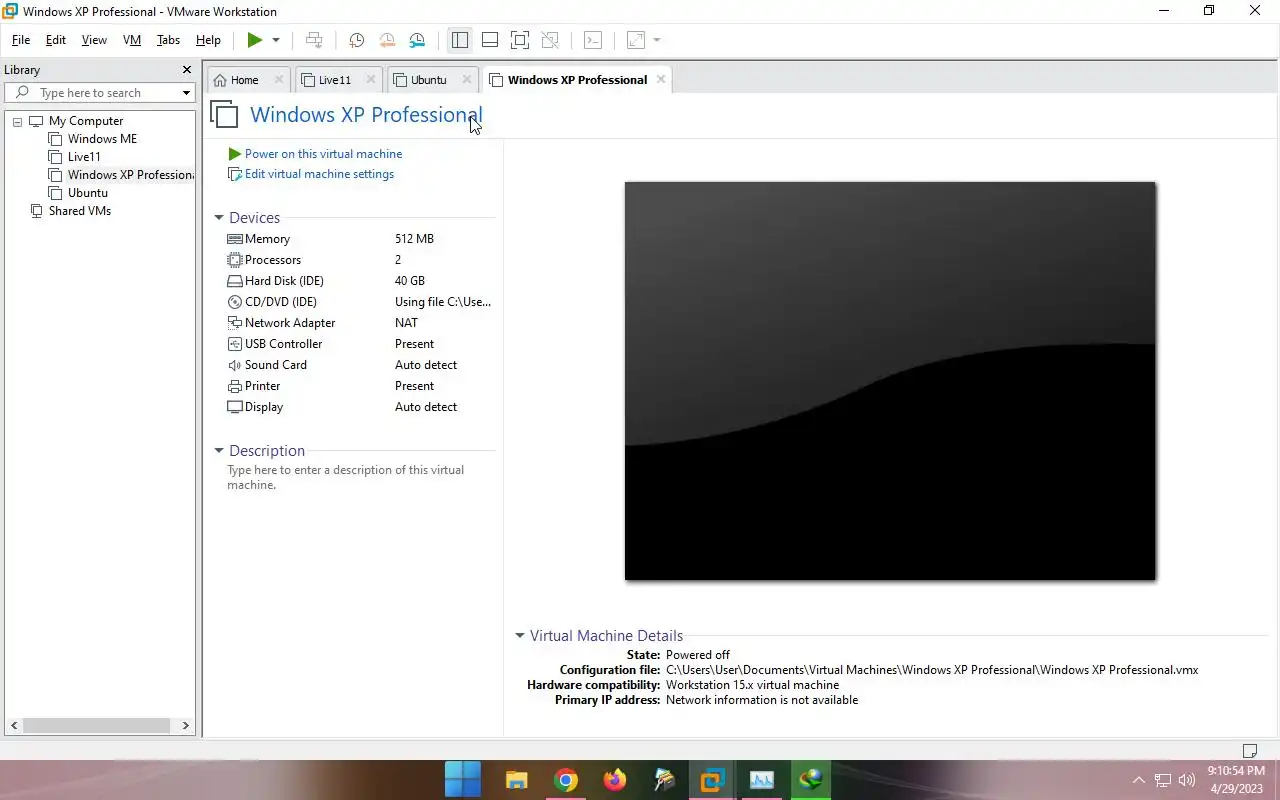1280x800 pixels.
Task: Enter full screen mode icon
Action: coord(520,40)
